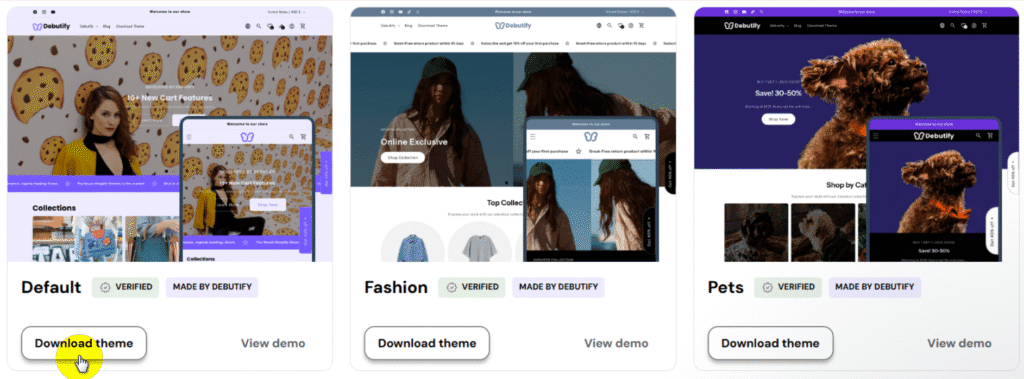Click globe icon in Default preview header
This screenshot has width=1024, height=379.
(x=248, y=26)
